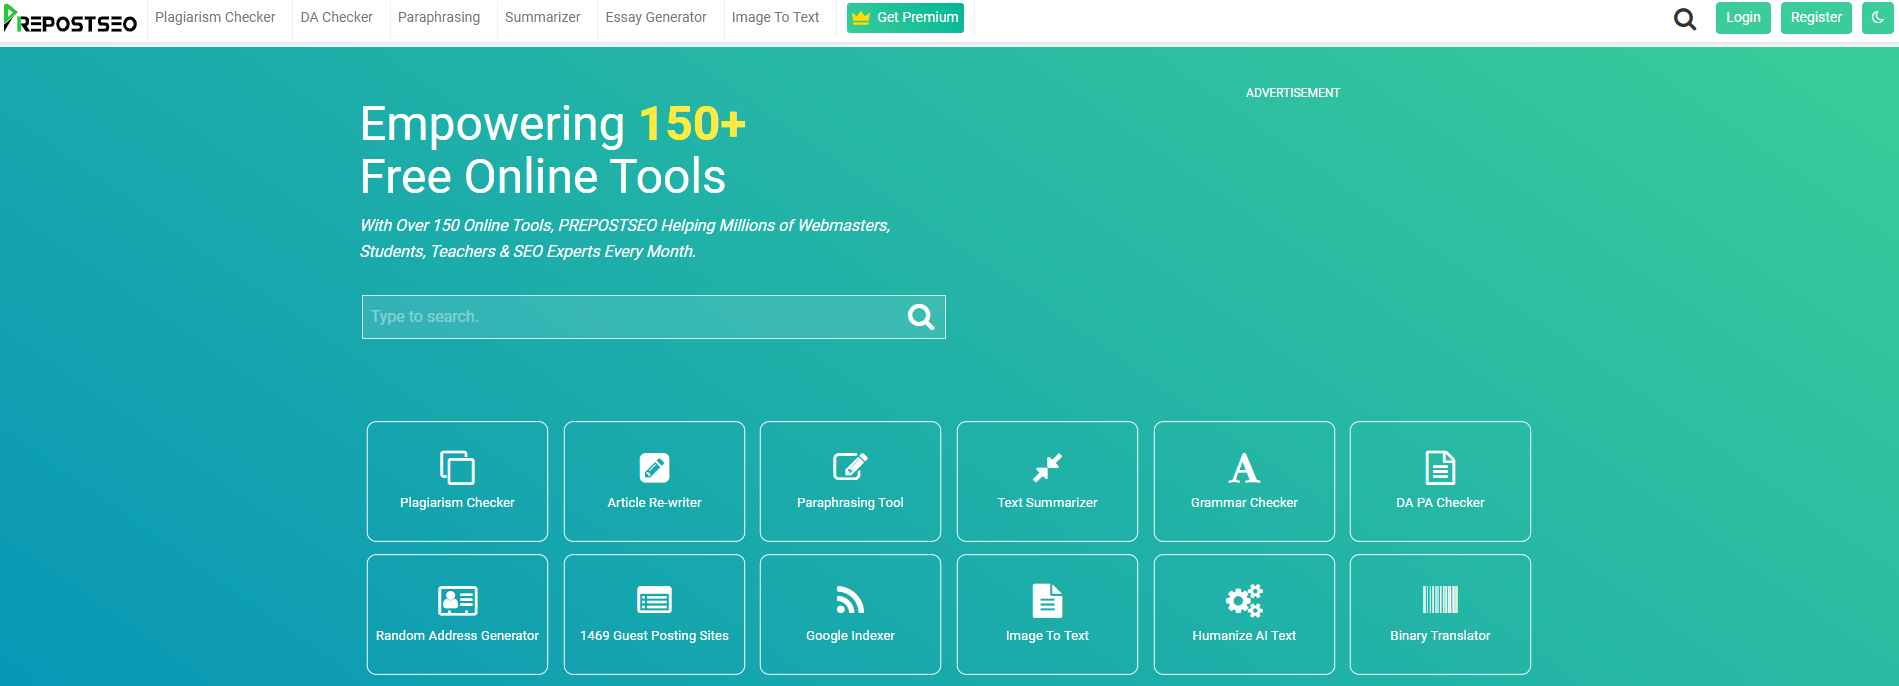
Task: Click the Article Re-writer pencil icon
Action: pos(654,468)
